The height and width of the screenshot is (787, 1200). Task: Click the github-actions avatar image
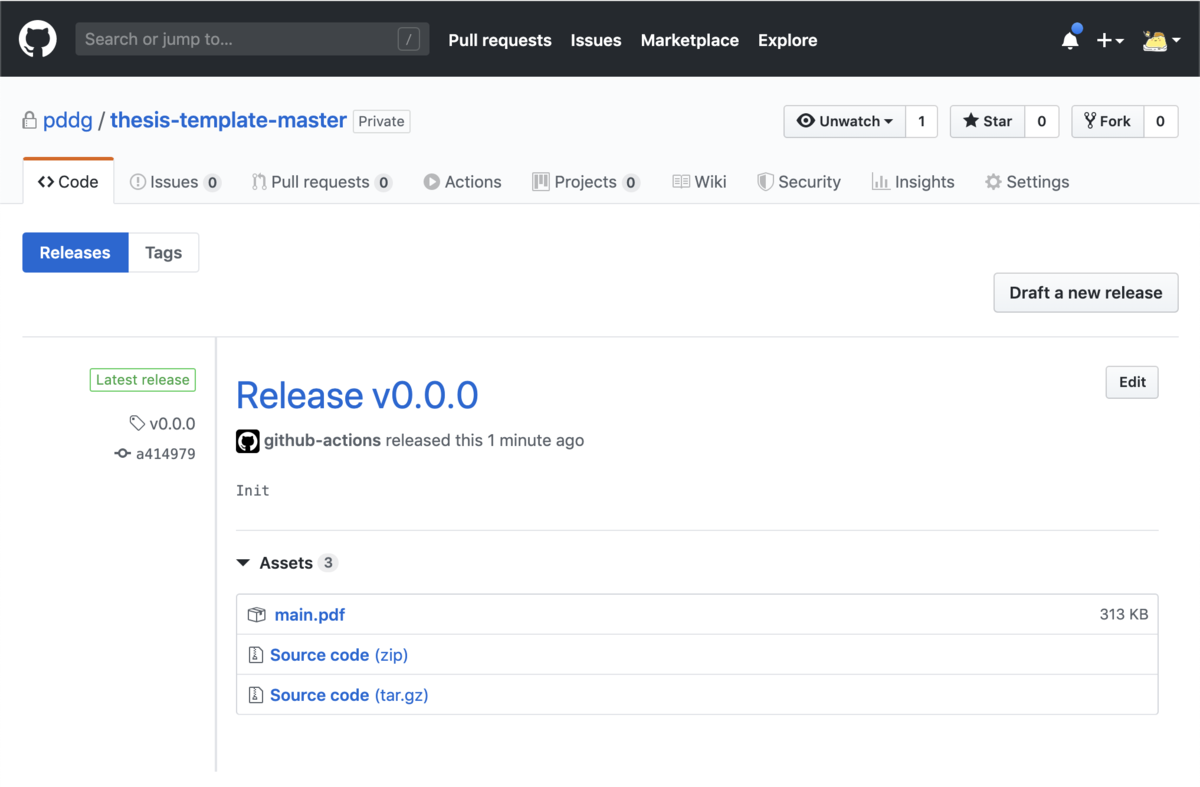pyautogui.click(x=248, y=441)
